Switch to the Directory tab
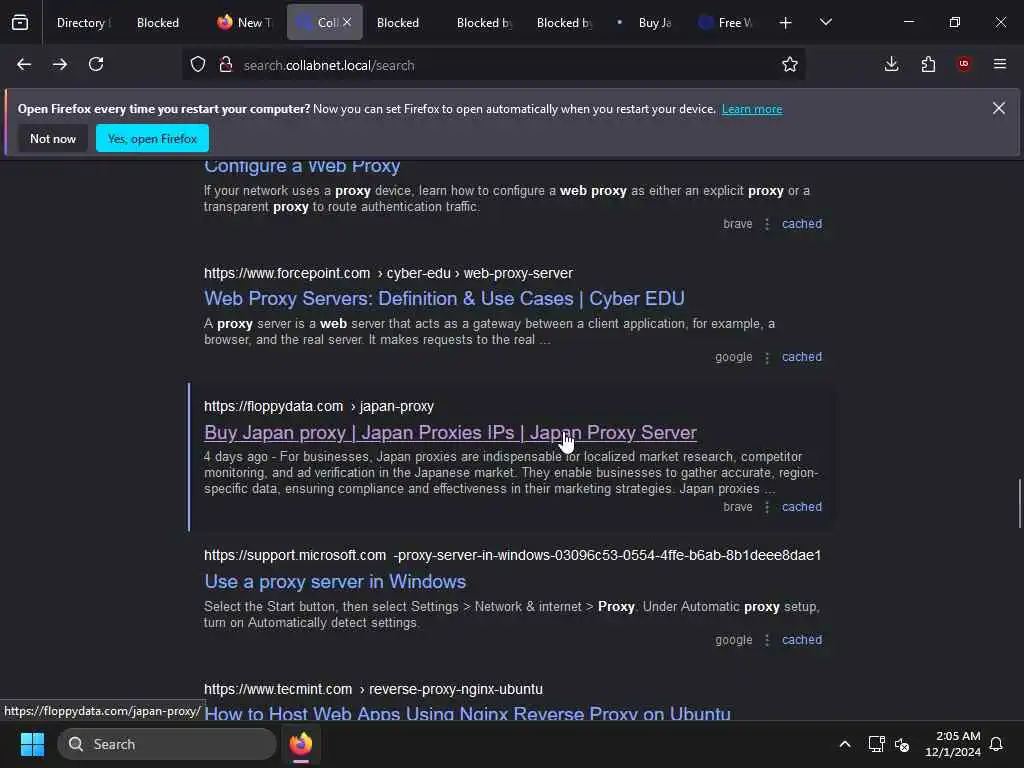 pyautogui.click(x=84, y=23)
